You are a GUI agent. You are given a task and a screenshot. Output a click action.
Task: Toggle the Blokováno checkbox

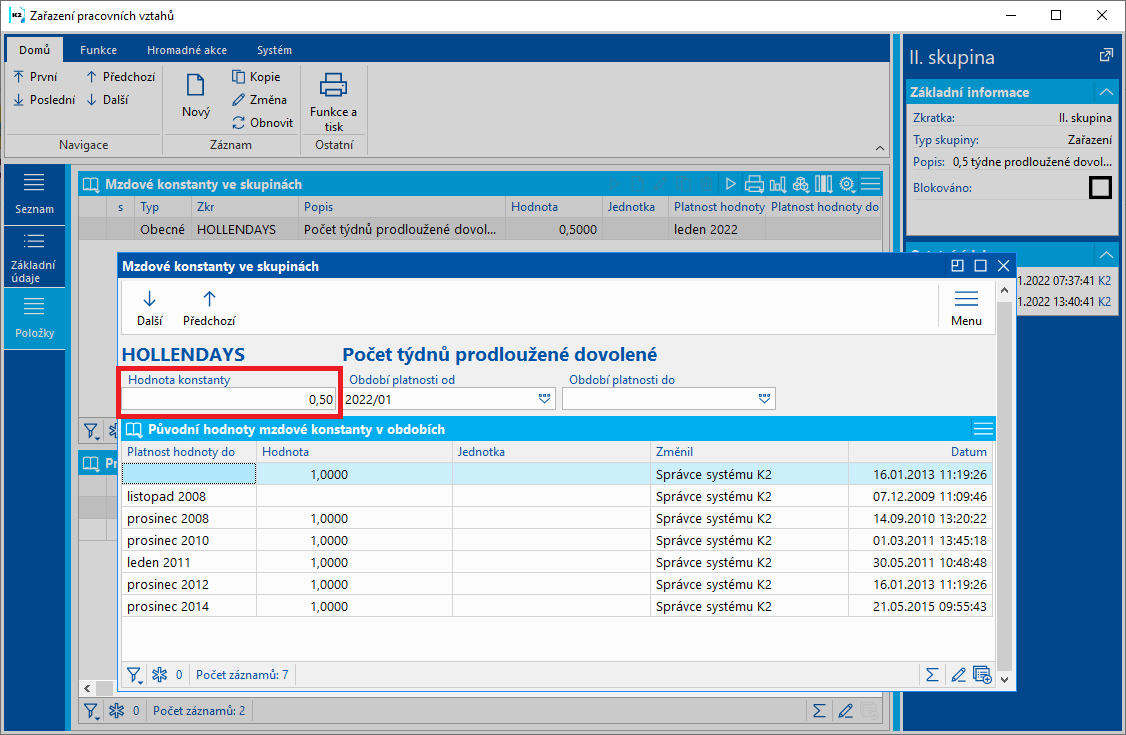1100,187
